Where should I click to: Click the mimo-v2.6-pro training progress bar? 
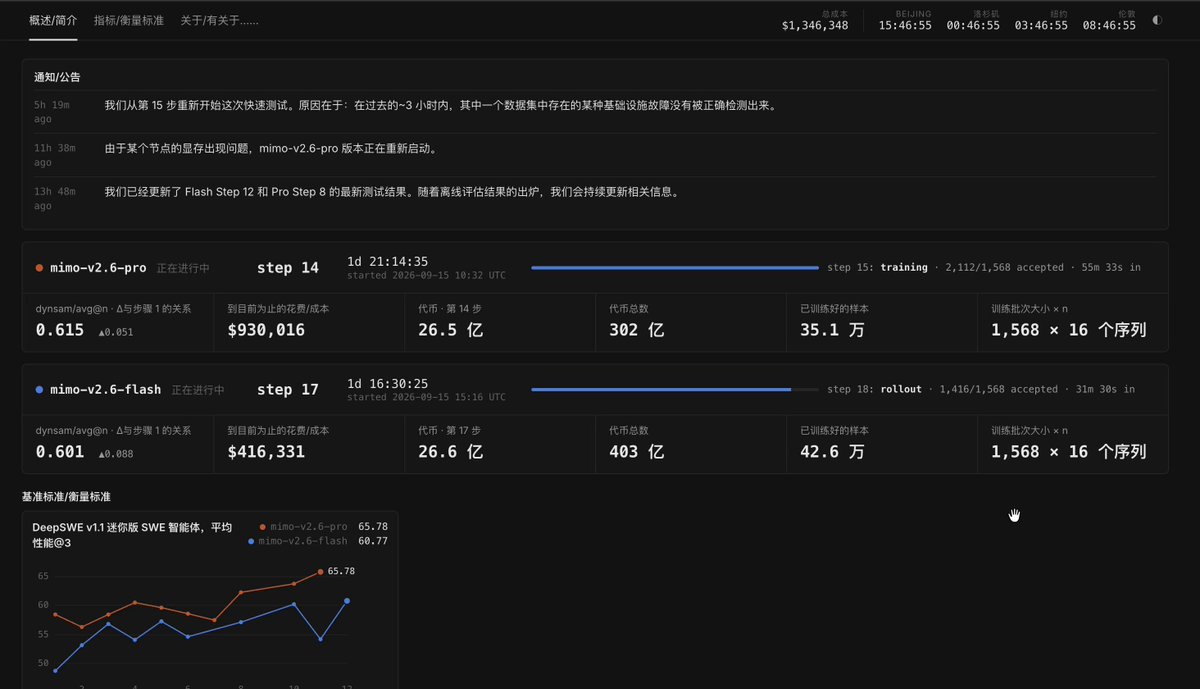[675, 268]
